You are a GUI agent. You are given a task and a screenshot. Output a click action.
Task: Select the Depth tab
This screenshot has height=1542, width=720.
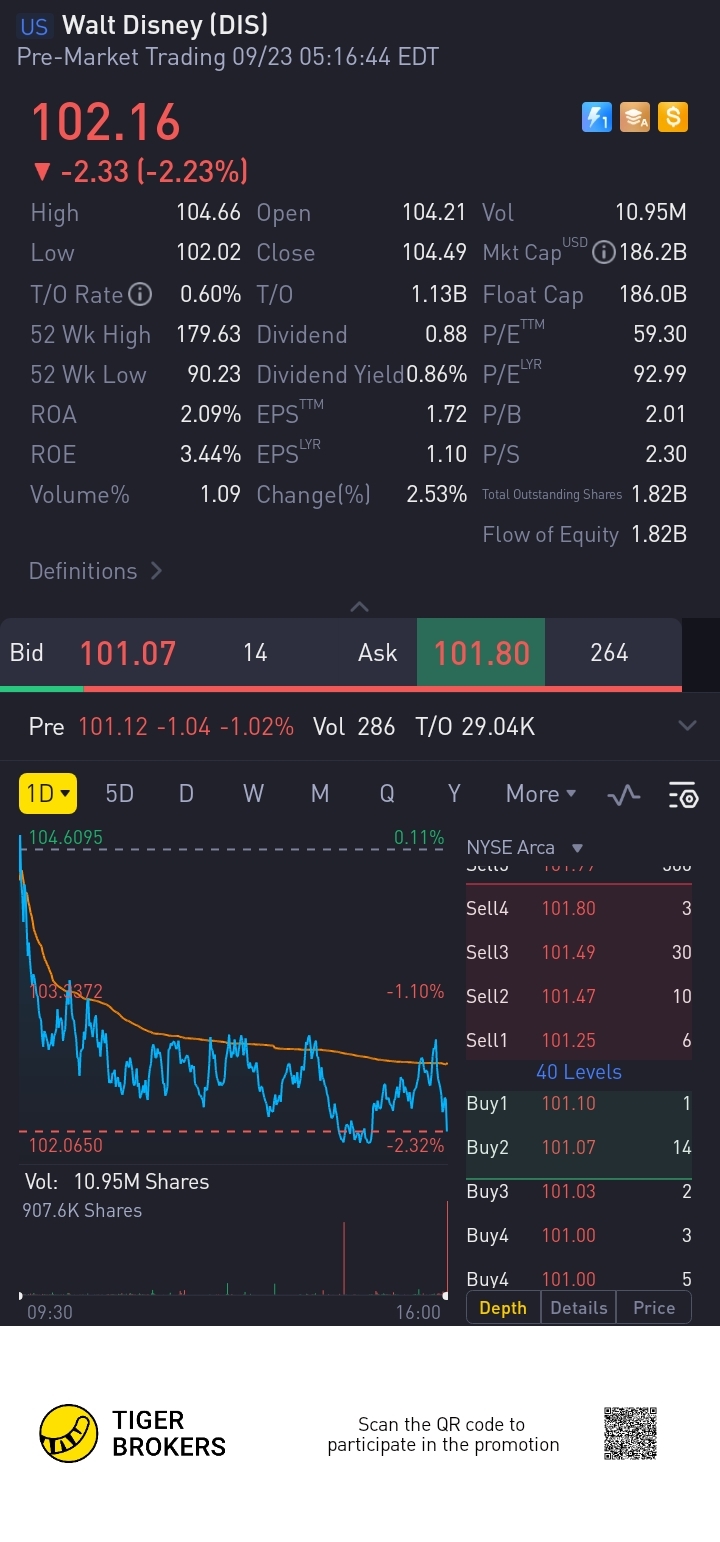pyautogui.click(x=503, y=1308)
